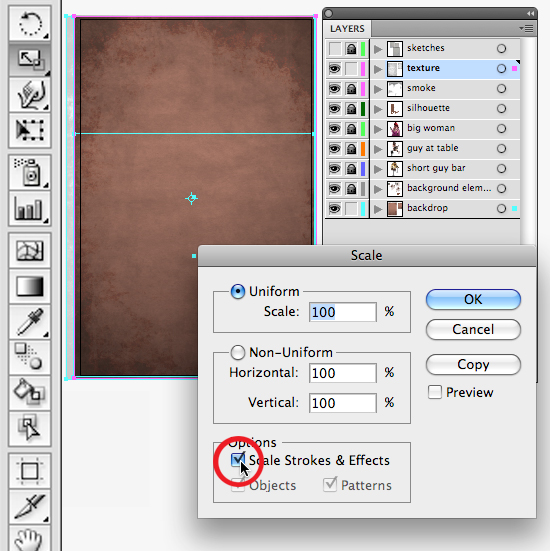The height and width of the screenshot is (551, 550).
Task: Expand the texture layer
Action: point(378,69)
